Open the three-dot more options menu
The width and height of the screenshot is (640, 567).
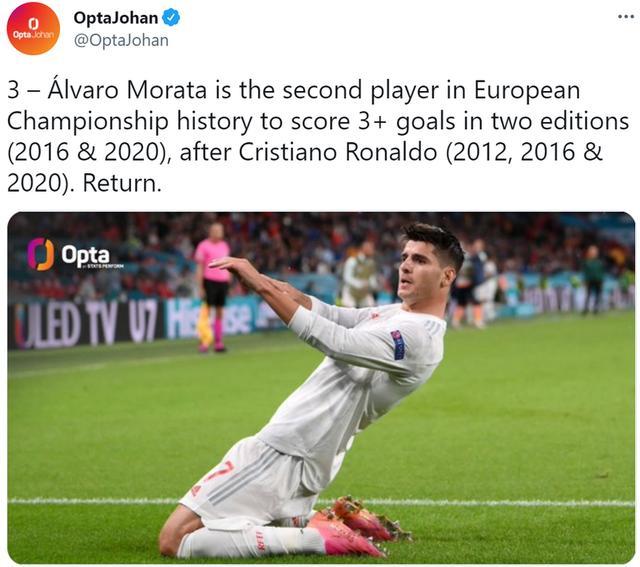(625, 17)
